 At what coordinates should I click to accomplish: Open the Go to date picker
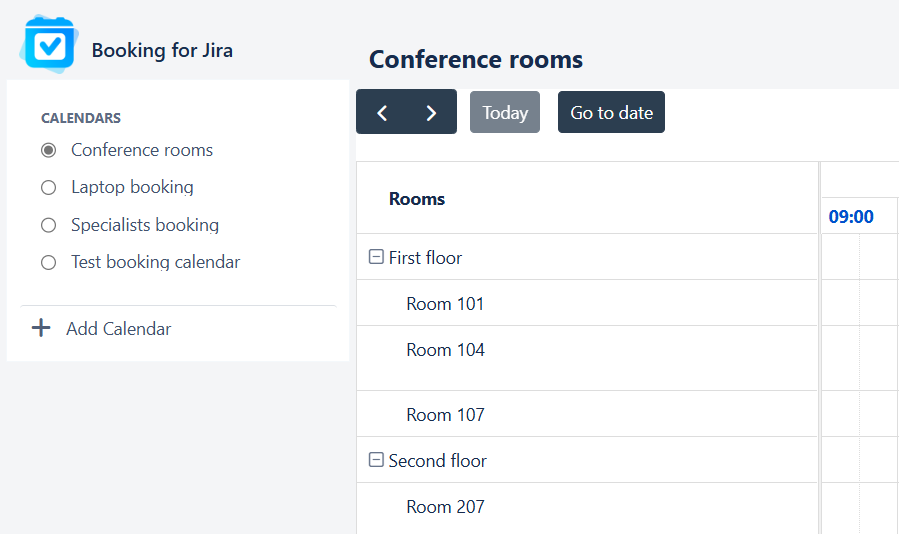click(611, 113)
